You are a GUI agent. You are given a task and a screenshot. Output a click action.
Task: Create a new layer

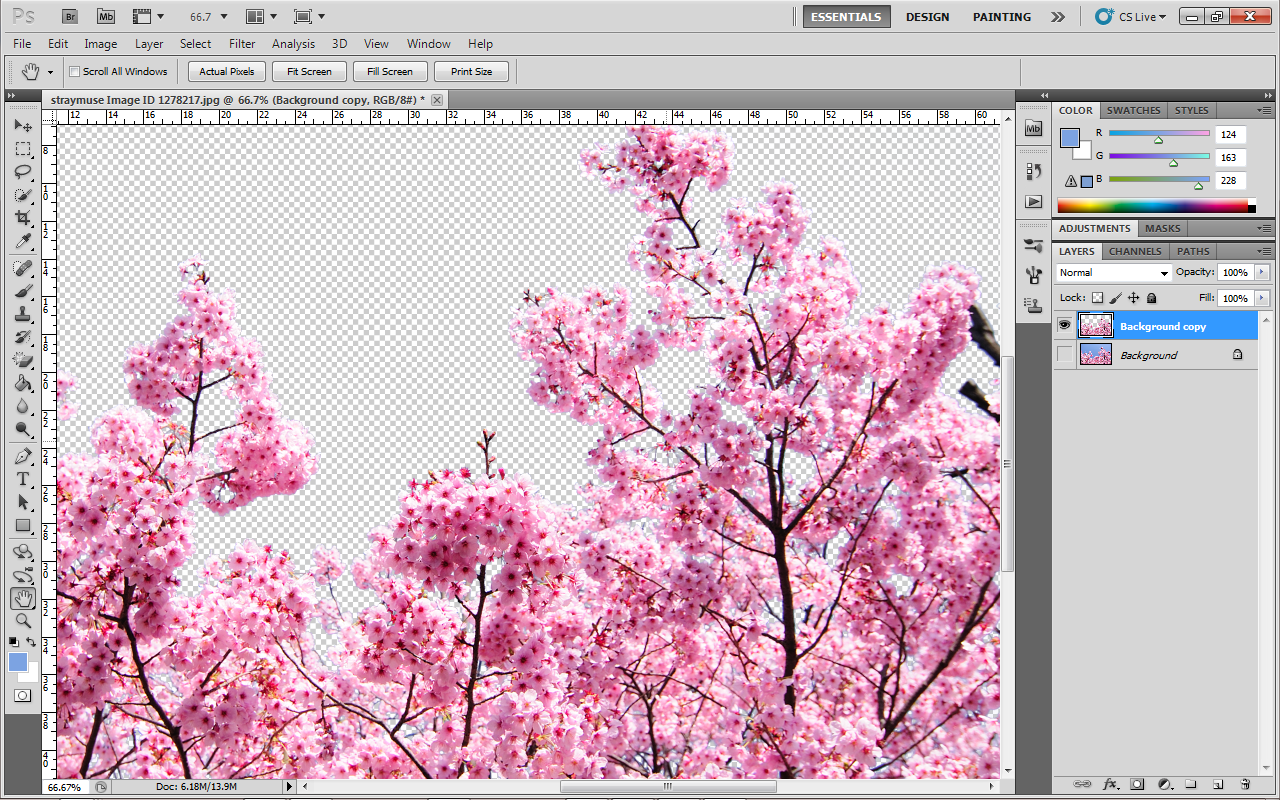click(1217, 784)
